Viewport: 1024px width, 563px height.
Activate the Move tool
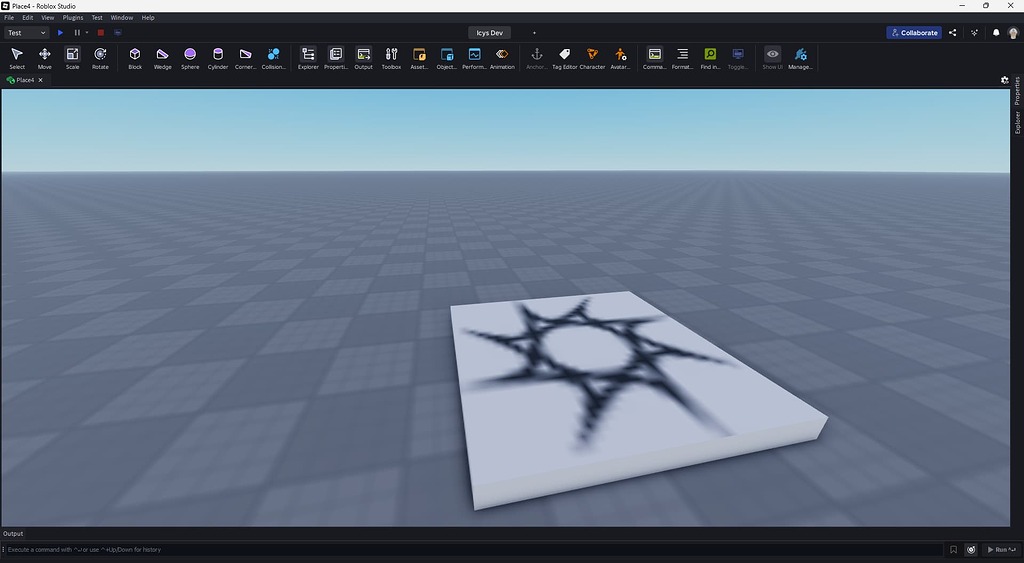click(x=44, y=58)
